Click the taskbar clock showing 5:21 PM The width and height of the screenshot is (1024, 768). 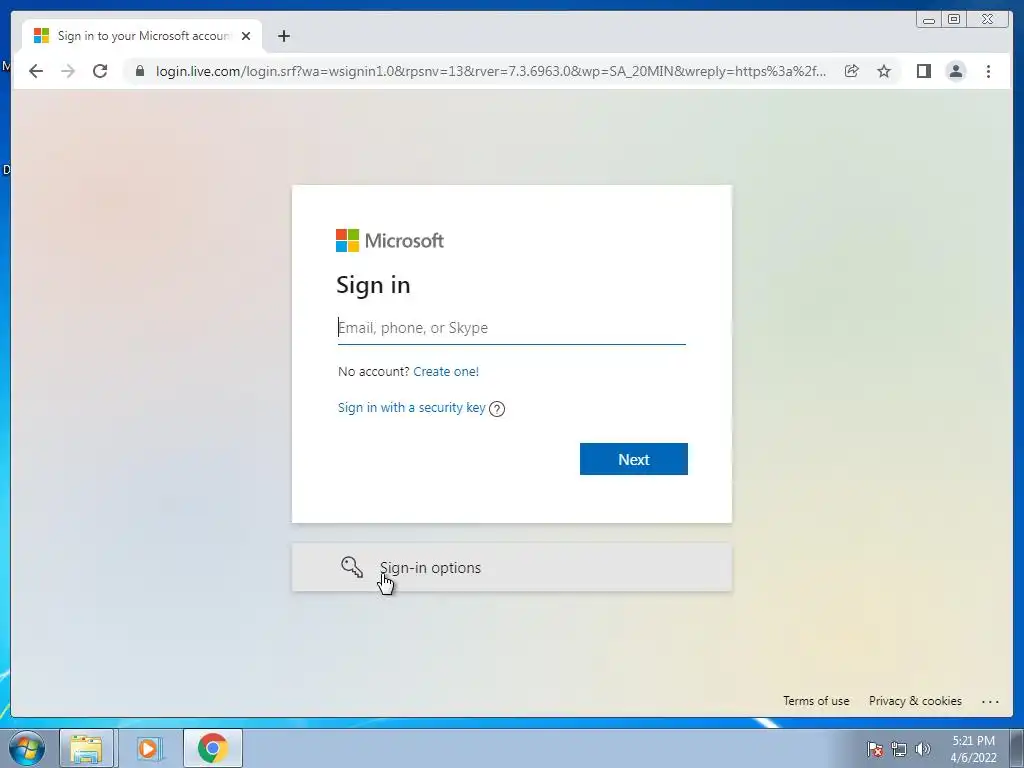click(973, 749)
